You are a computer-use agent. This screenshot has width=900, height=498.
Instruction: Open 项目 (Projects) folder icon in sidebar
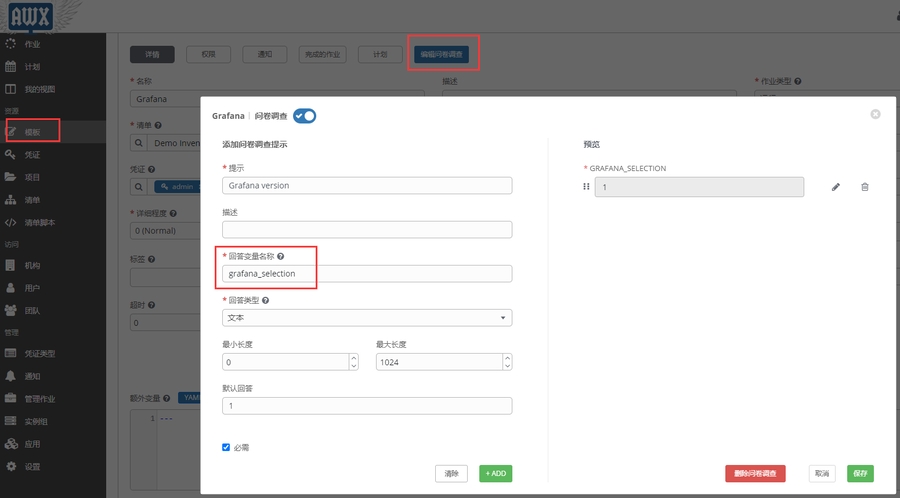tap(10, 177)
